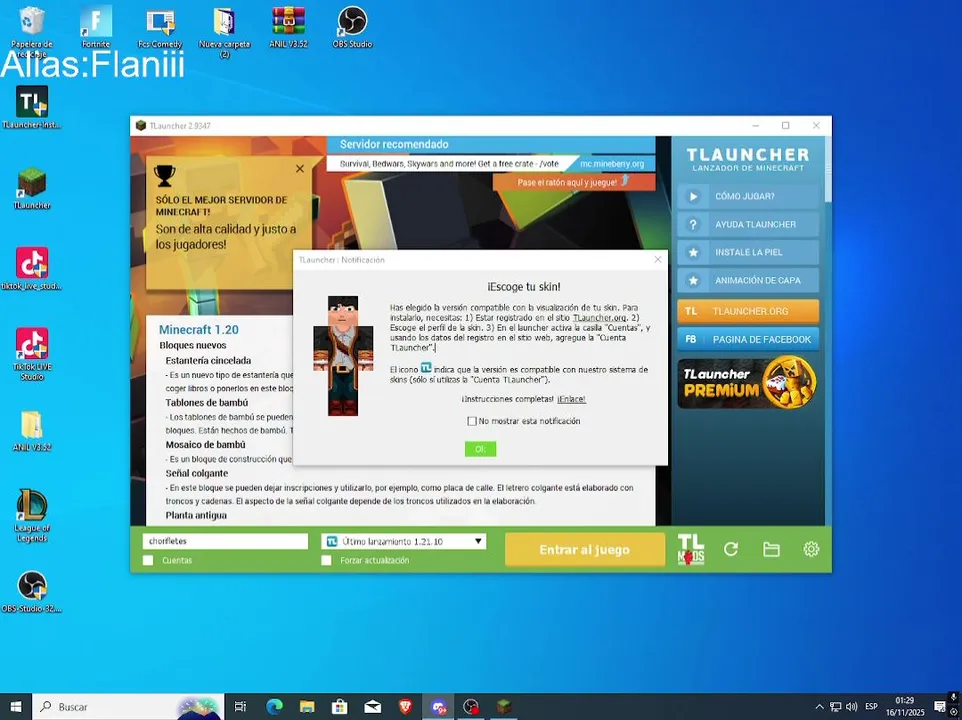Show hidden system tray icons
The width and height of the screenshot is (962, 720).
[x=819, y=707]
